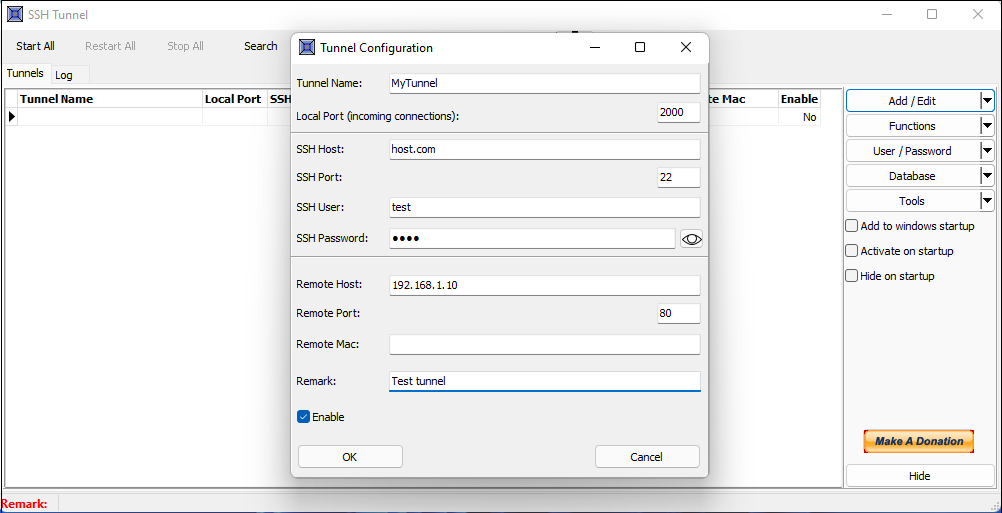
Task: Reveal SSH password with eye icon
Action: [691, 239]
